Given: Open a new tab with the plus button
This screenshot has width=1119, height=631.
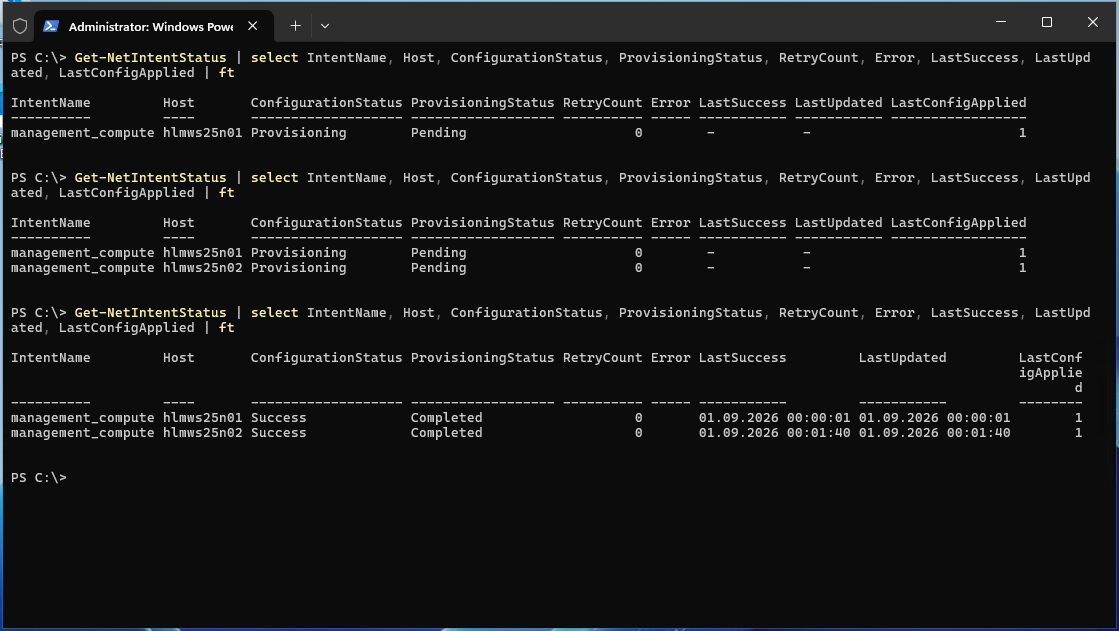Looking at the screenshot, I should (295, 25).
